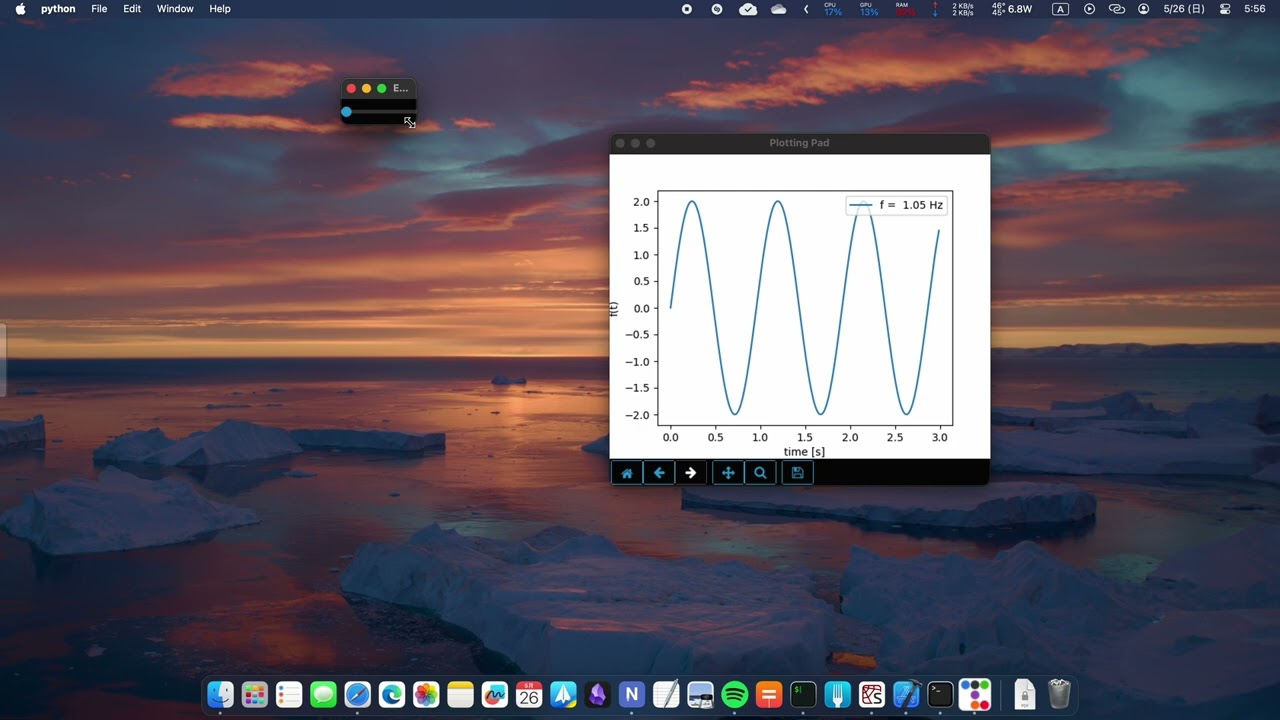Open Notes from the dock

click(460, 694)
